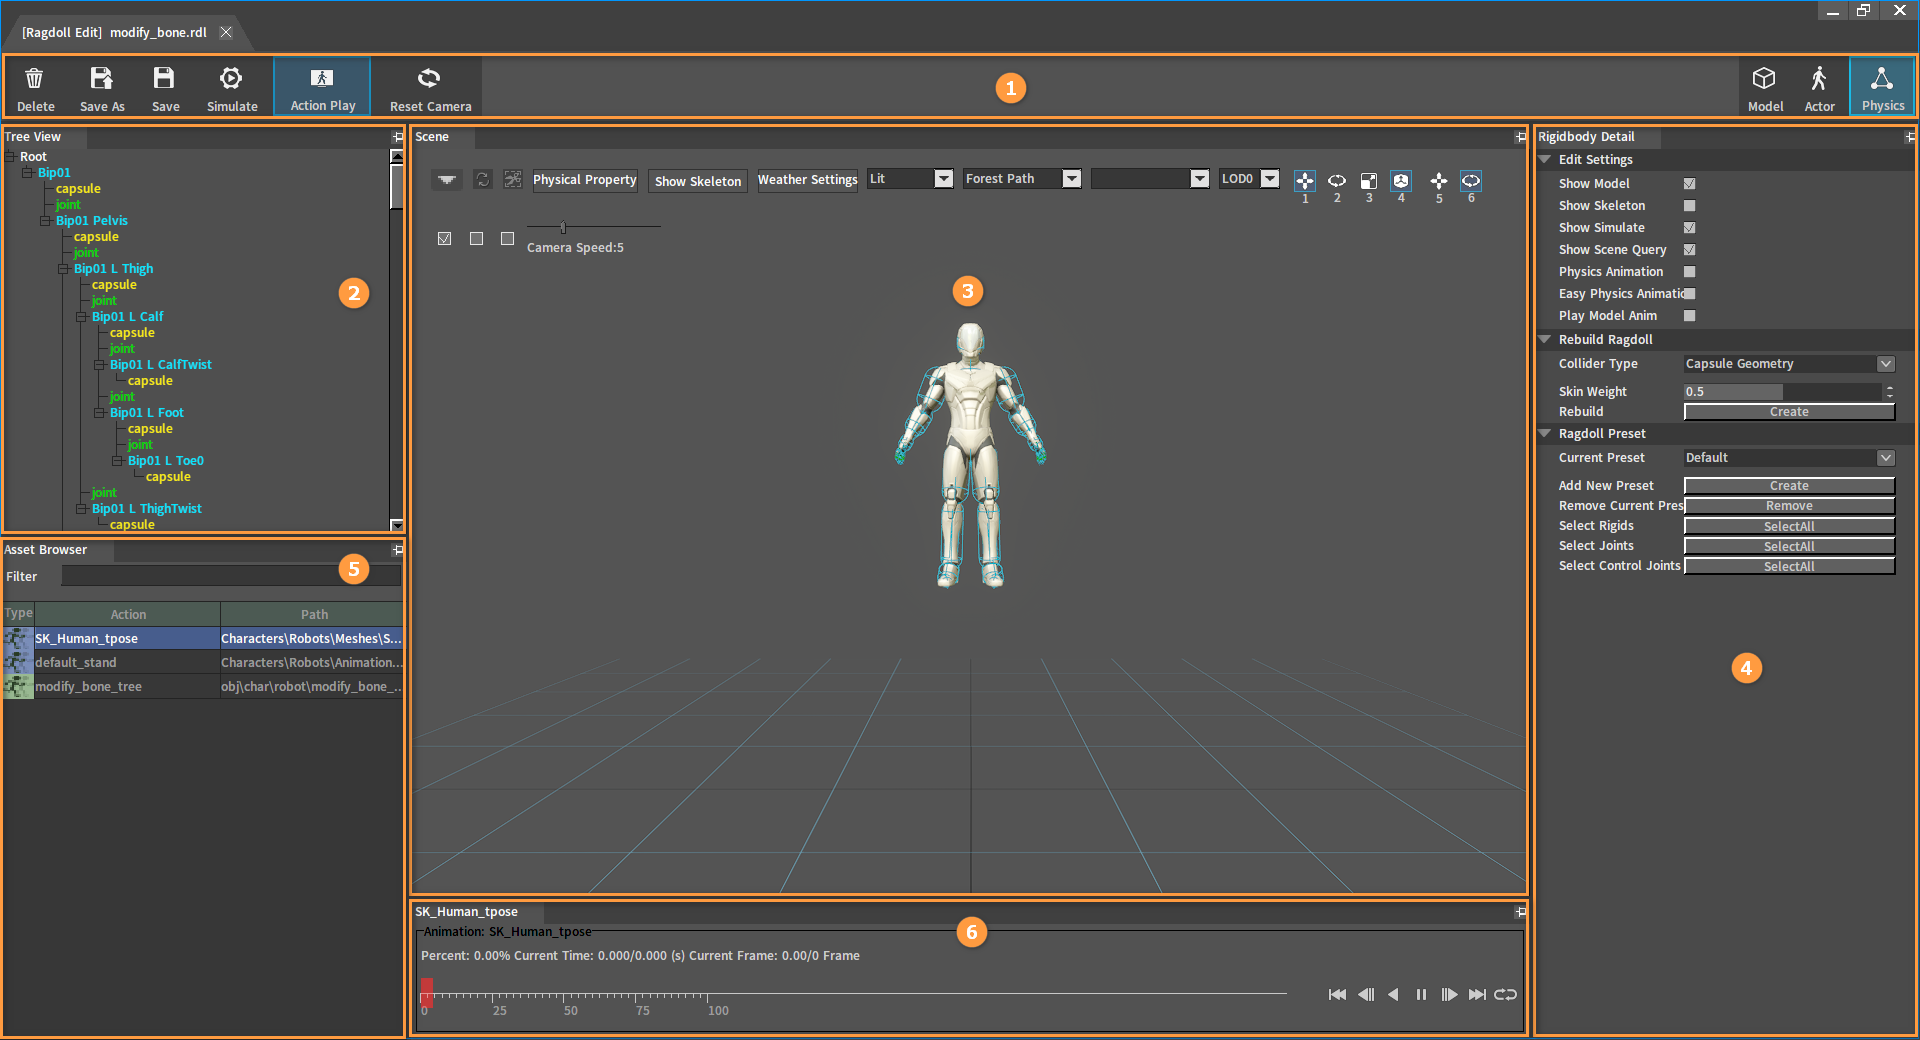
Task: Start Simulate from the toolbar
Action: pos(231,88)
